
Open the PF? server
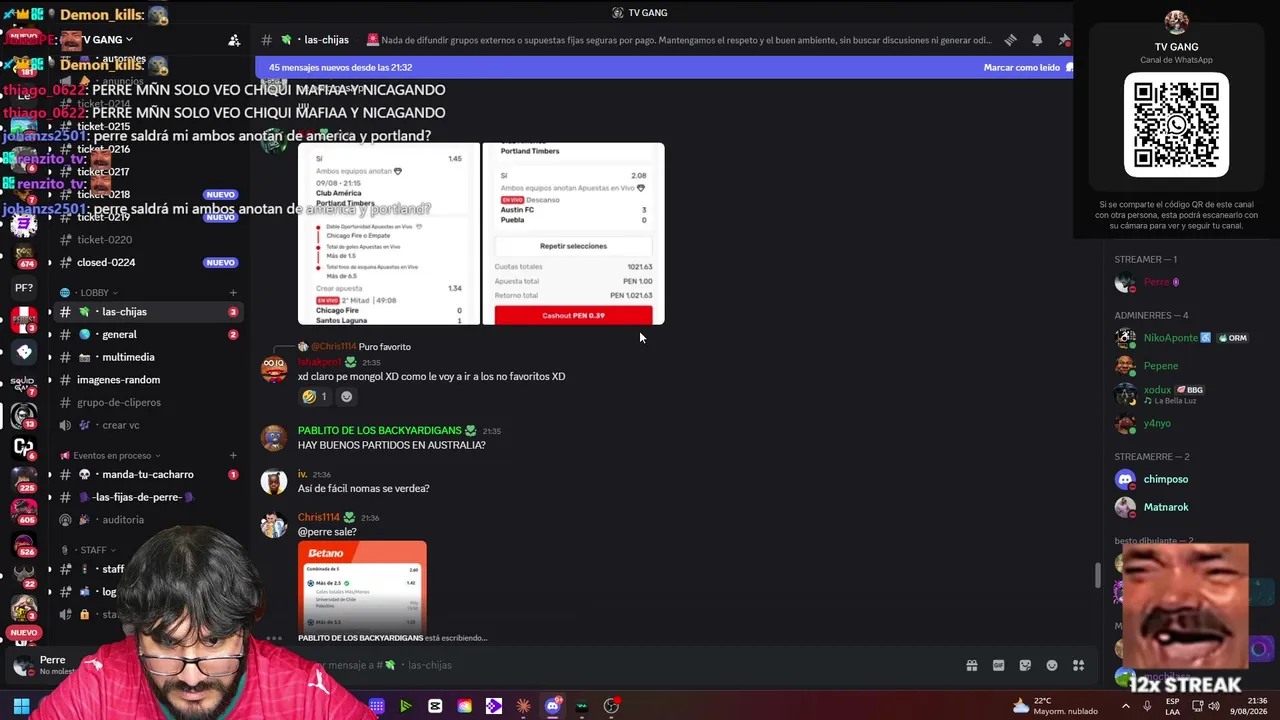(23, 288)
